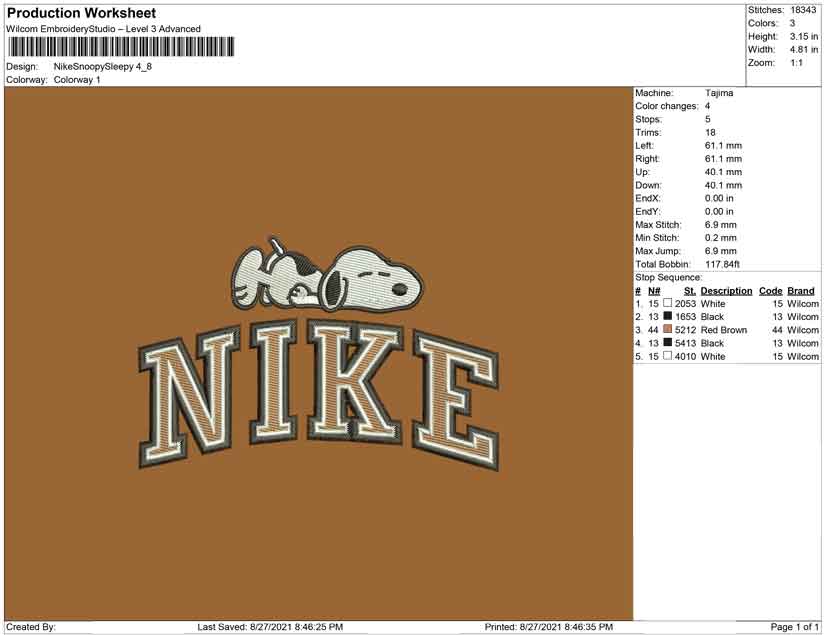The image size is (825, 635).
Task: Click the Created By footer label
Action: pos(31,627)
